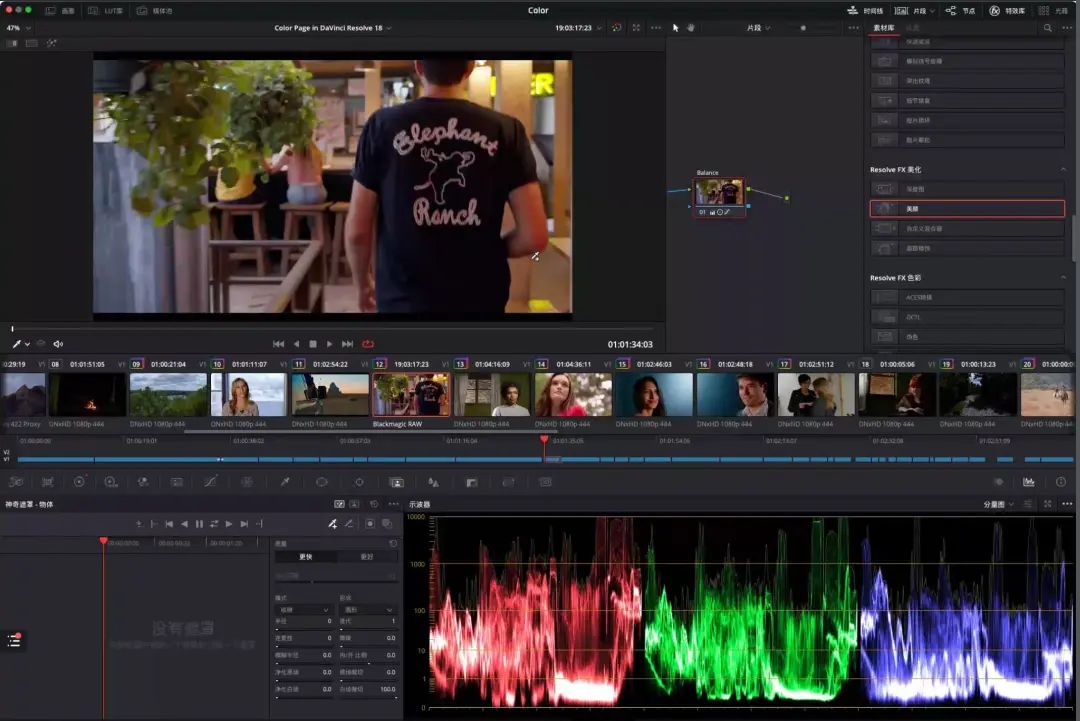This screenshot has height=721, width=1080.
Task: Open the Magic Mask palette icon
Action: click(x=396, y=482)
